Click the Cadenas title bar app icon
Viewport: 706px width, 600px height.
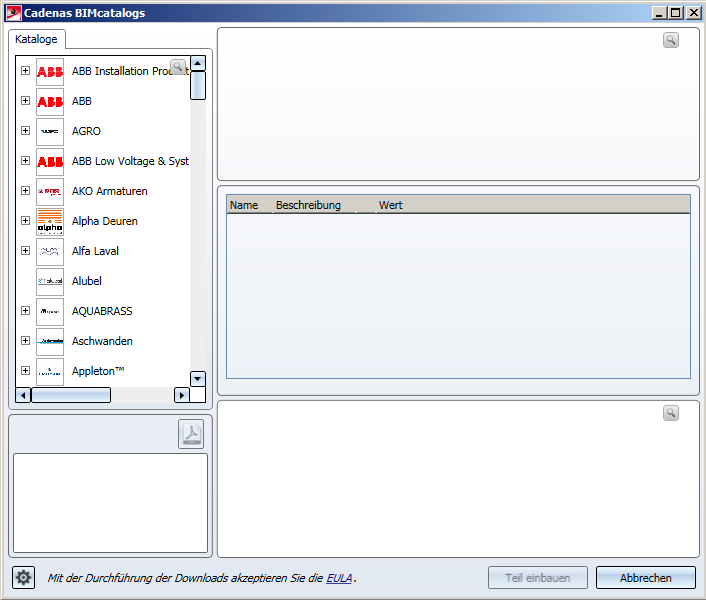[x=14, y=13]
